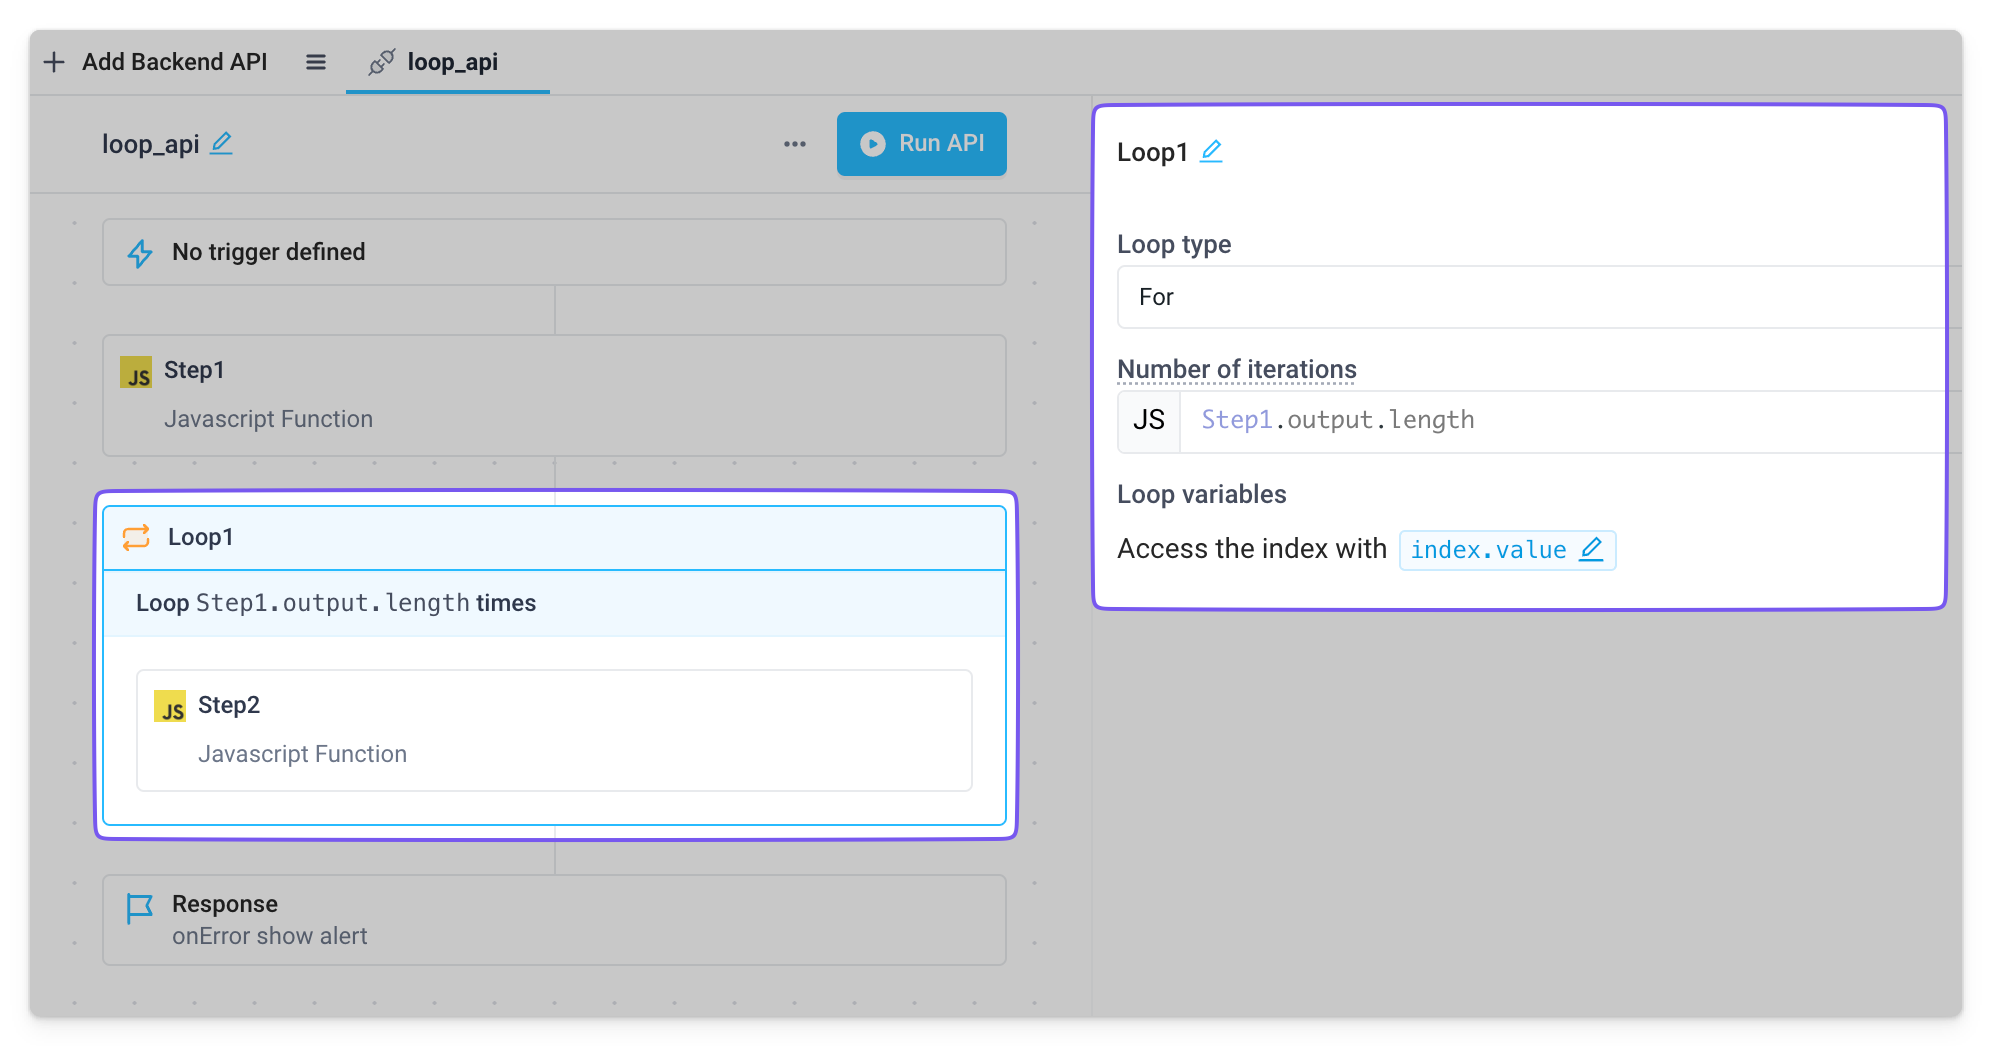Open the three-dot options menu near Run API
Image resolution: width=1992 pixels, height=1046 pixels.
(x=794, y=144)
